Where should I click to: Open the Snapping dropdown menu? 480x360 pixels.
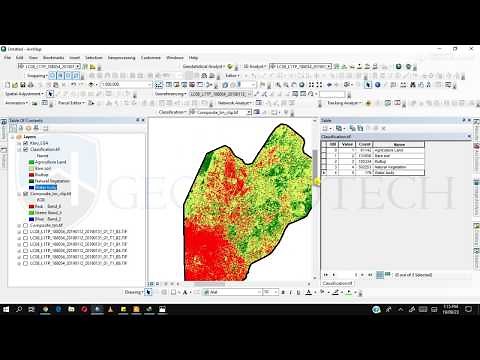pyautogui.click(x=37, y=76)
